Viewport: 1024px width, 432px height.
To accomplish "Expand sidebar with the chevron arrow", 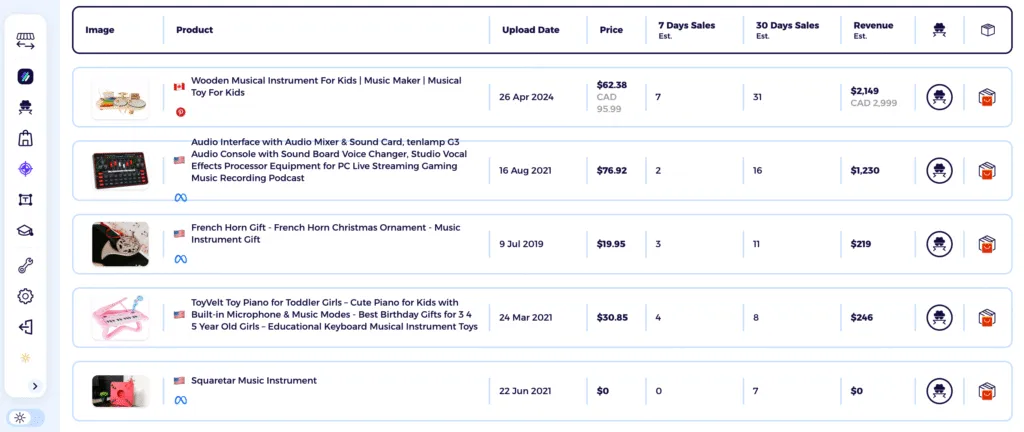I will point(35,386).
